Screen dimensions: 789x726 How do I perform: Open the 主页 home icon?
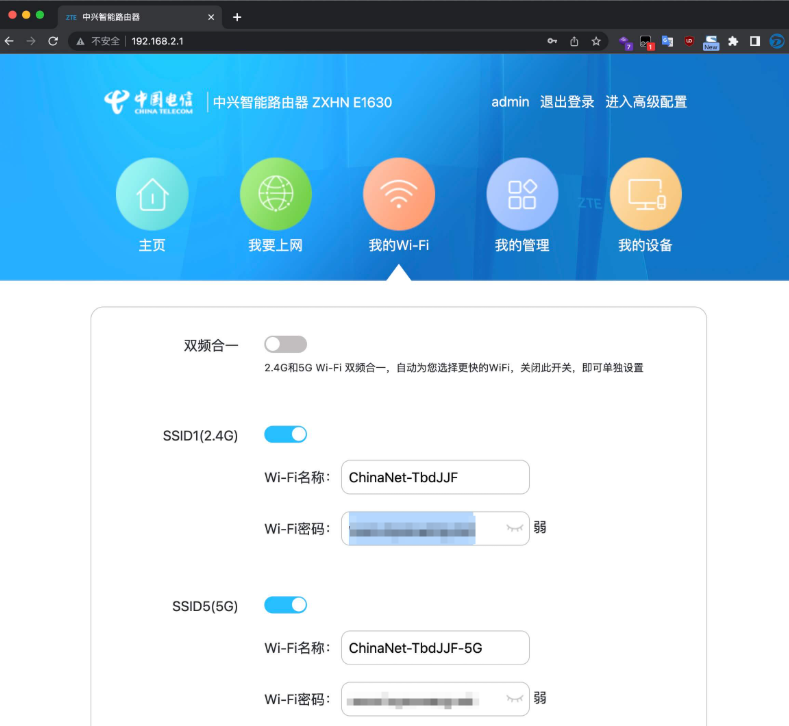152,194
